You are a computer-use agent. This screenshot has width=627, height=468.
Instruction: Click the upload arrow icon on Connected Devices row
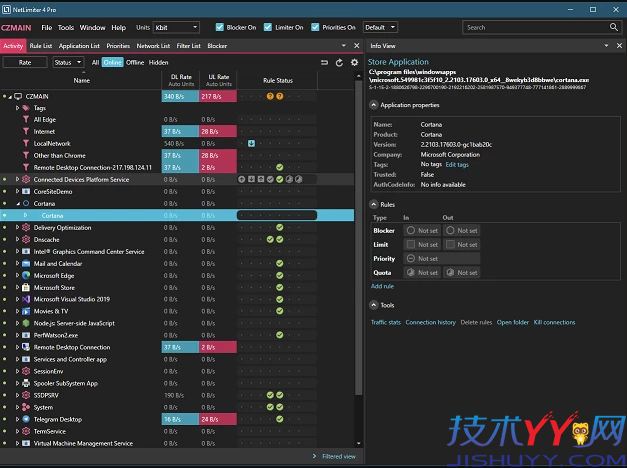[242, 179]
